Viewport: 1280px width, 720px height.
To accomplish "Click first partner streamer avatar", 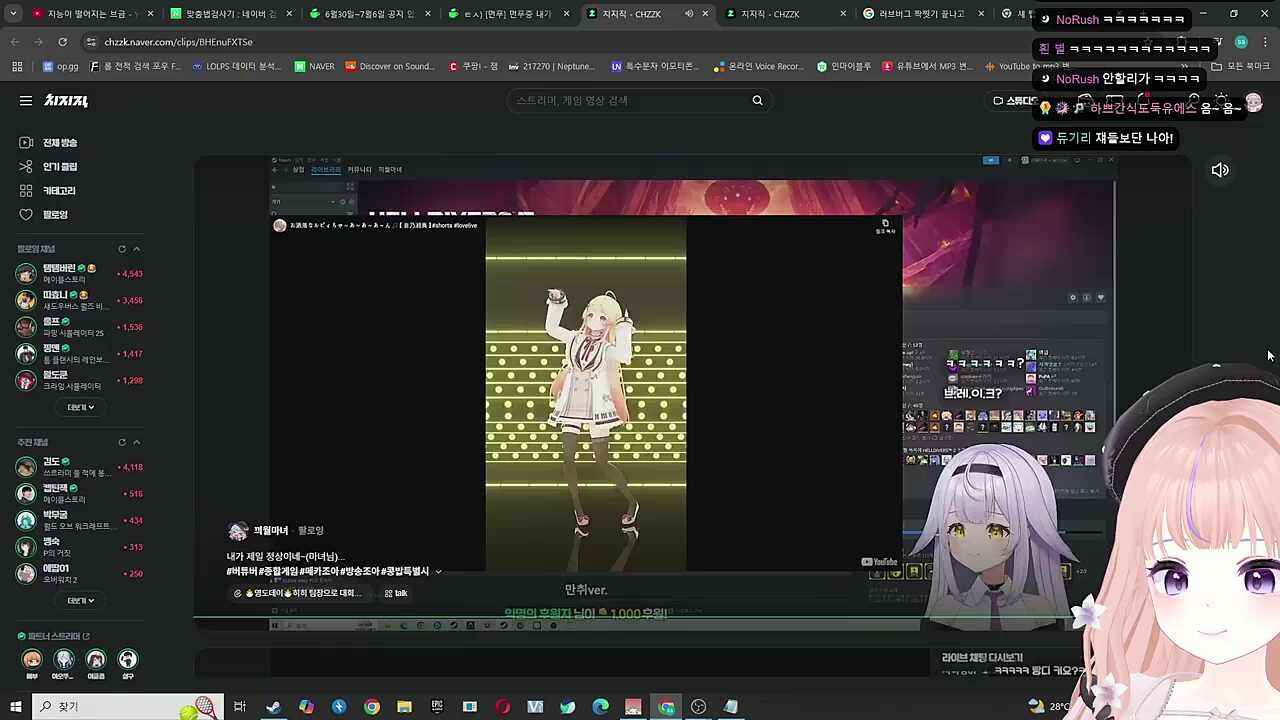I will point(32,659).
